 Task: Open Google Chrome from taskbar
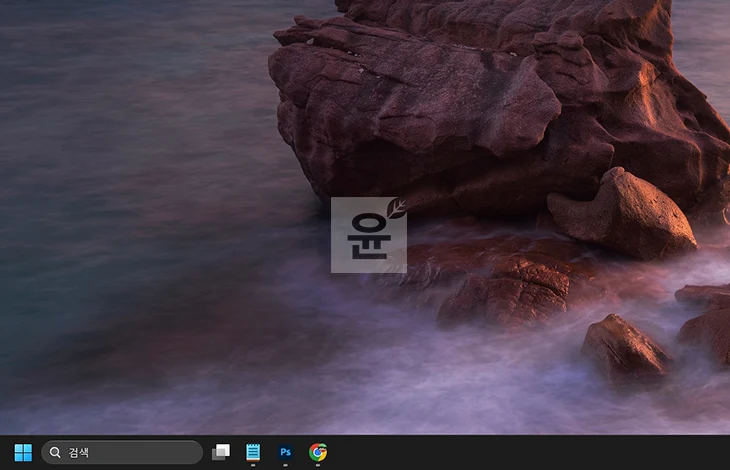click(318, 452)
